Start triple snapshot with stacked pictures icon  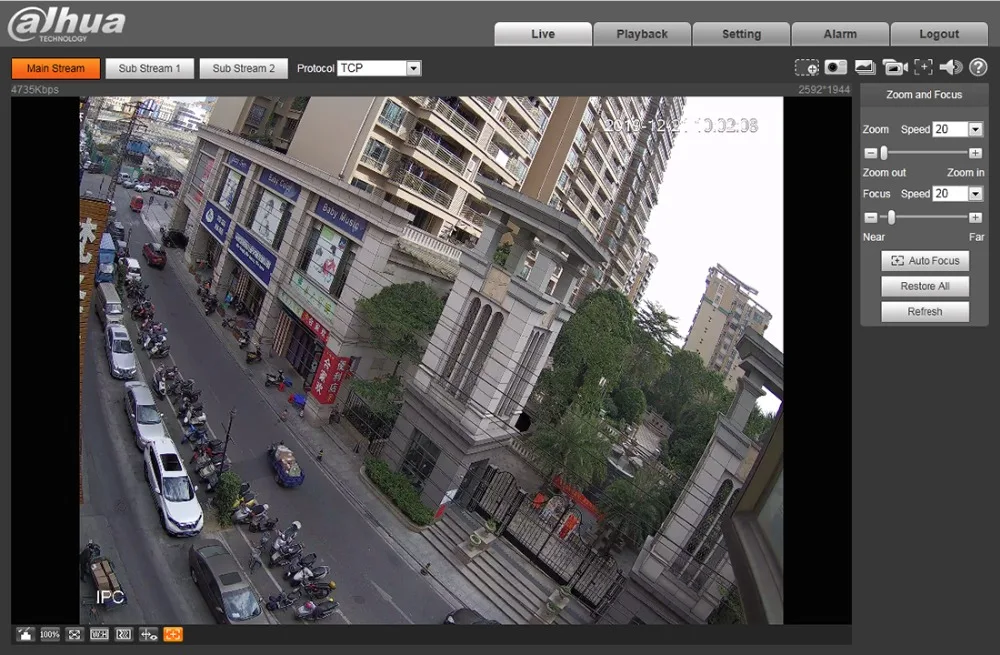point(865,67)
